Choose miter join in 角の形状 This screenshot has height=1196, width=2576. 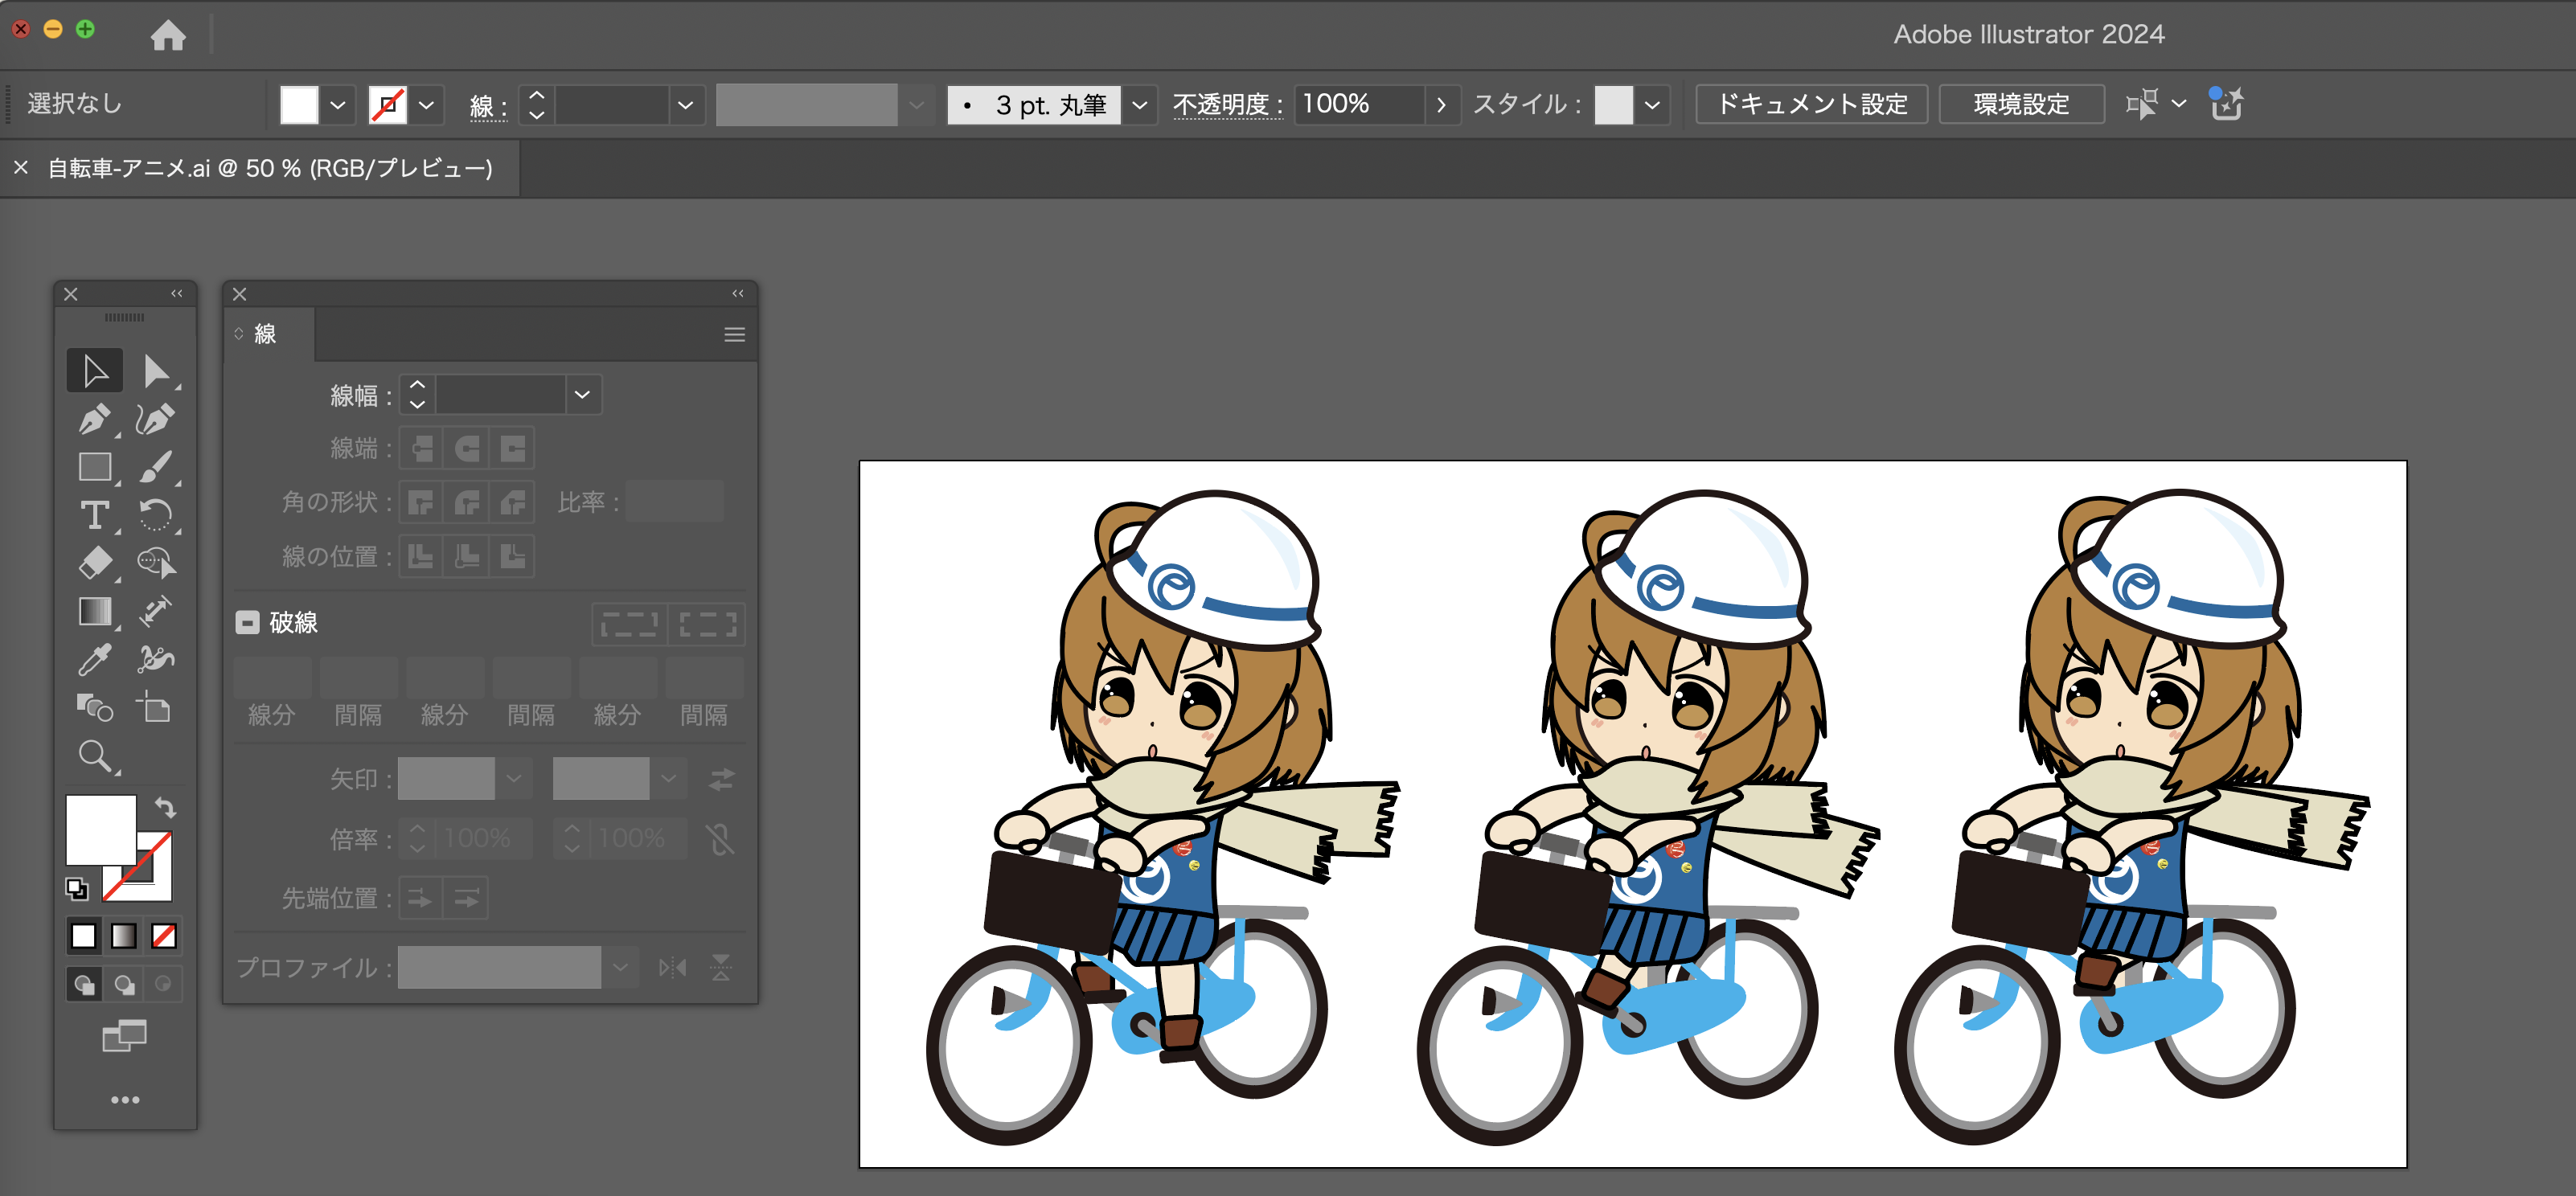pyautogui.click(x=422, y=502)
